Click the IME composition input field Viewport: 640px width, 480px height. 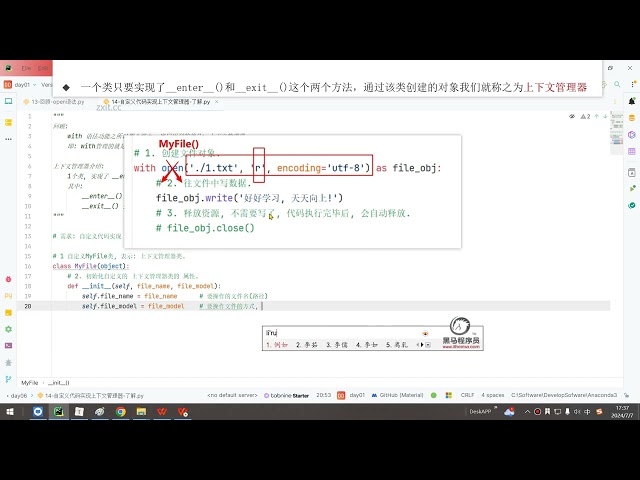click(343, 333)
